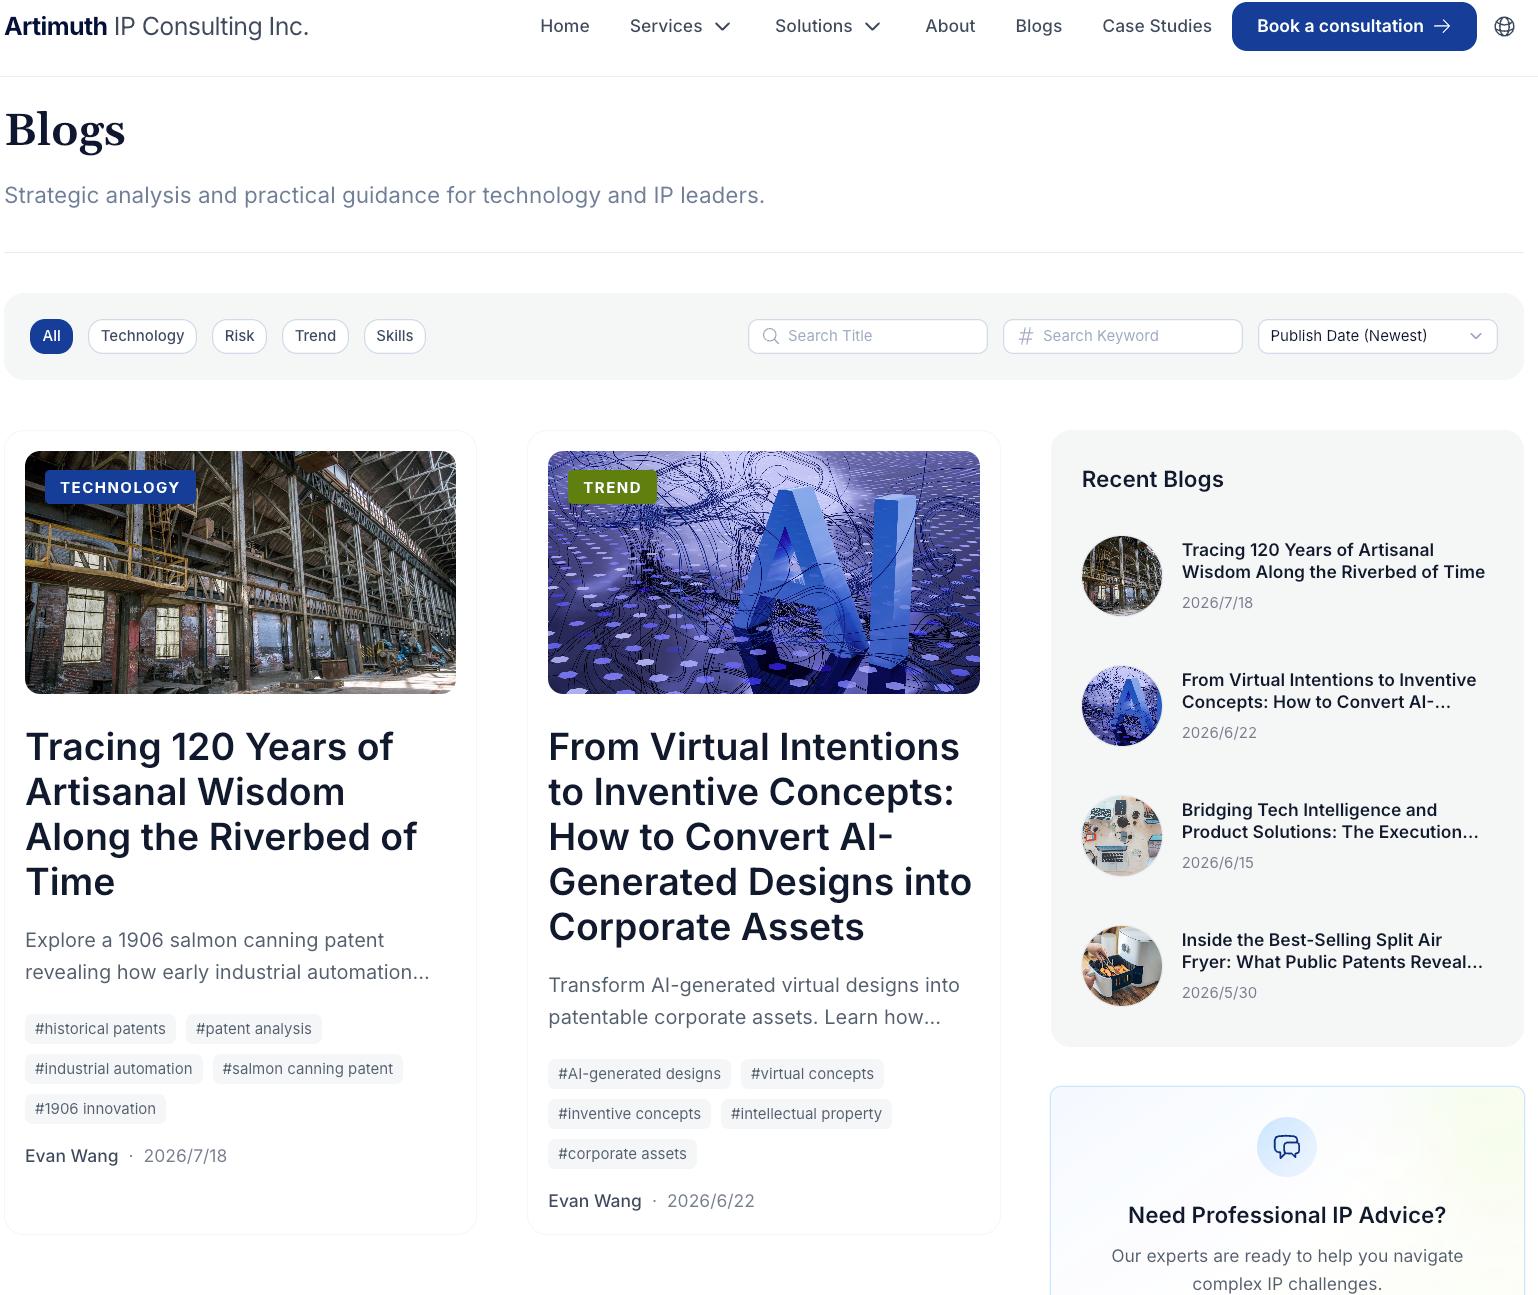
Task: Open the Blogs nav link
Action: click(x=1038, y=26)
